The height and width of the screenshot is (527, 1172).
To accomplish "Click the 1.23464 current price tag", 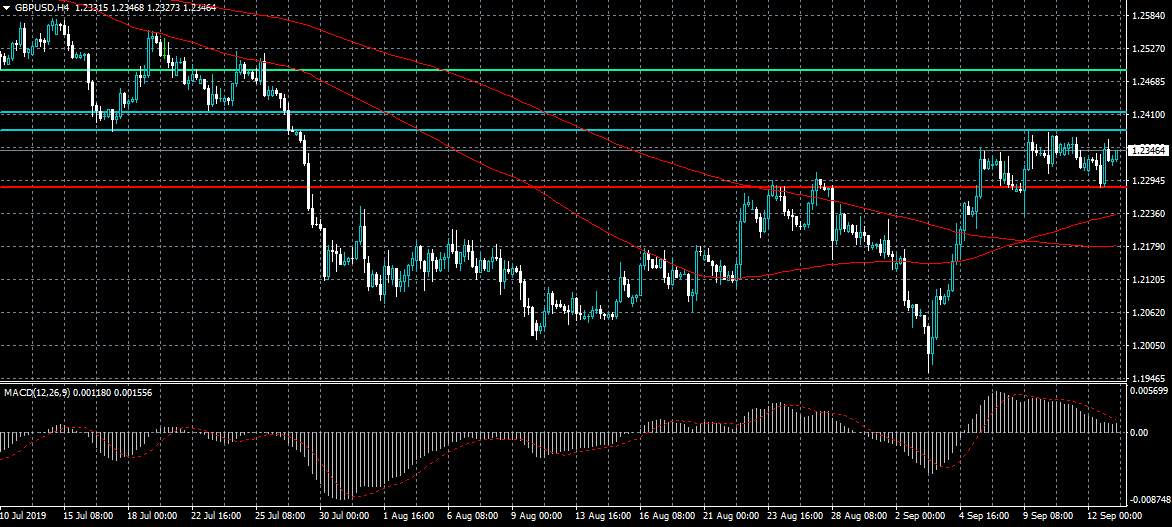I will click(x=1147, y=151).
